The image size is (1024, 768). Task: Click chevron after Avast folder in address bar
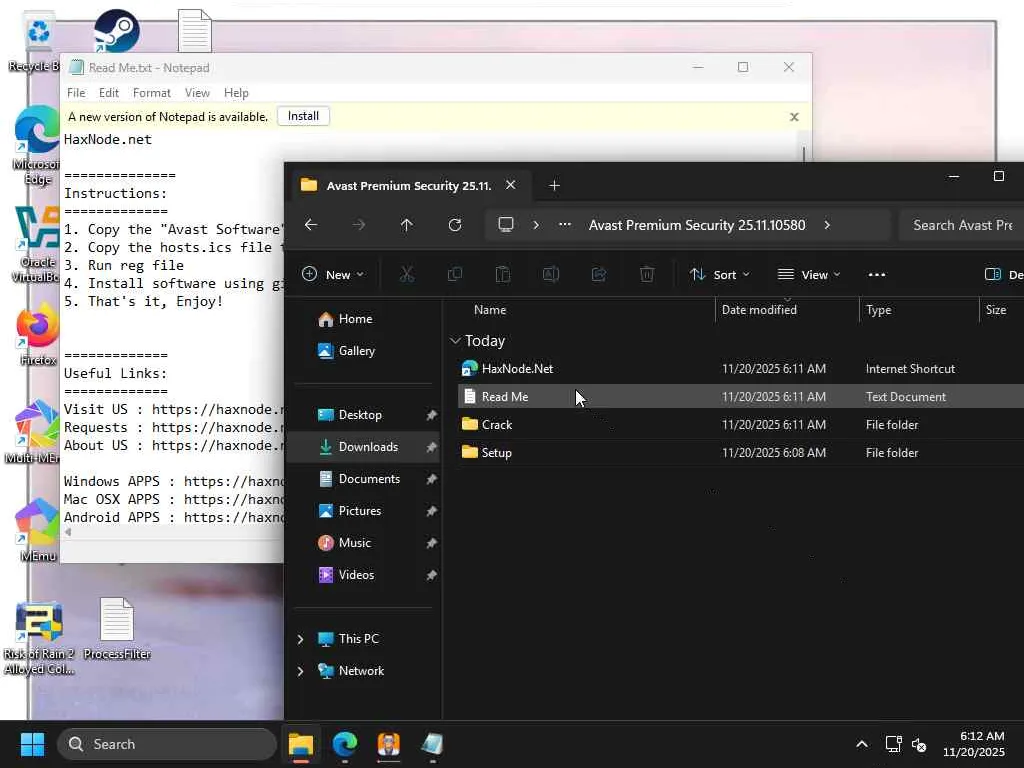click(827, 225)
